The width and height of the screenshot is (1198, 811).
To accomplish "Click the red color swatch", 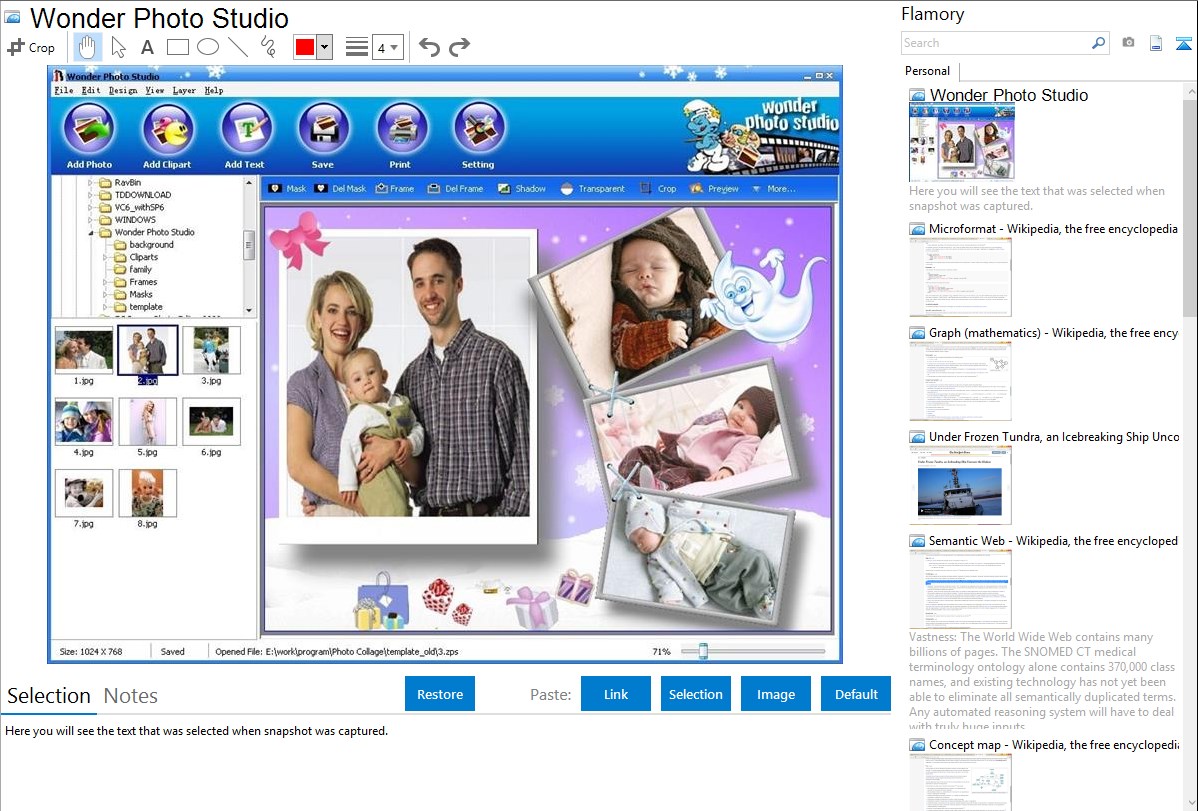I will [305, 47].
